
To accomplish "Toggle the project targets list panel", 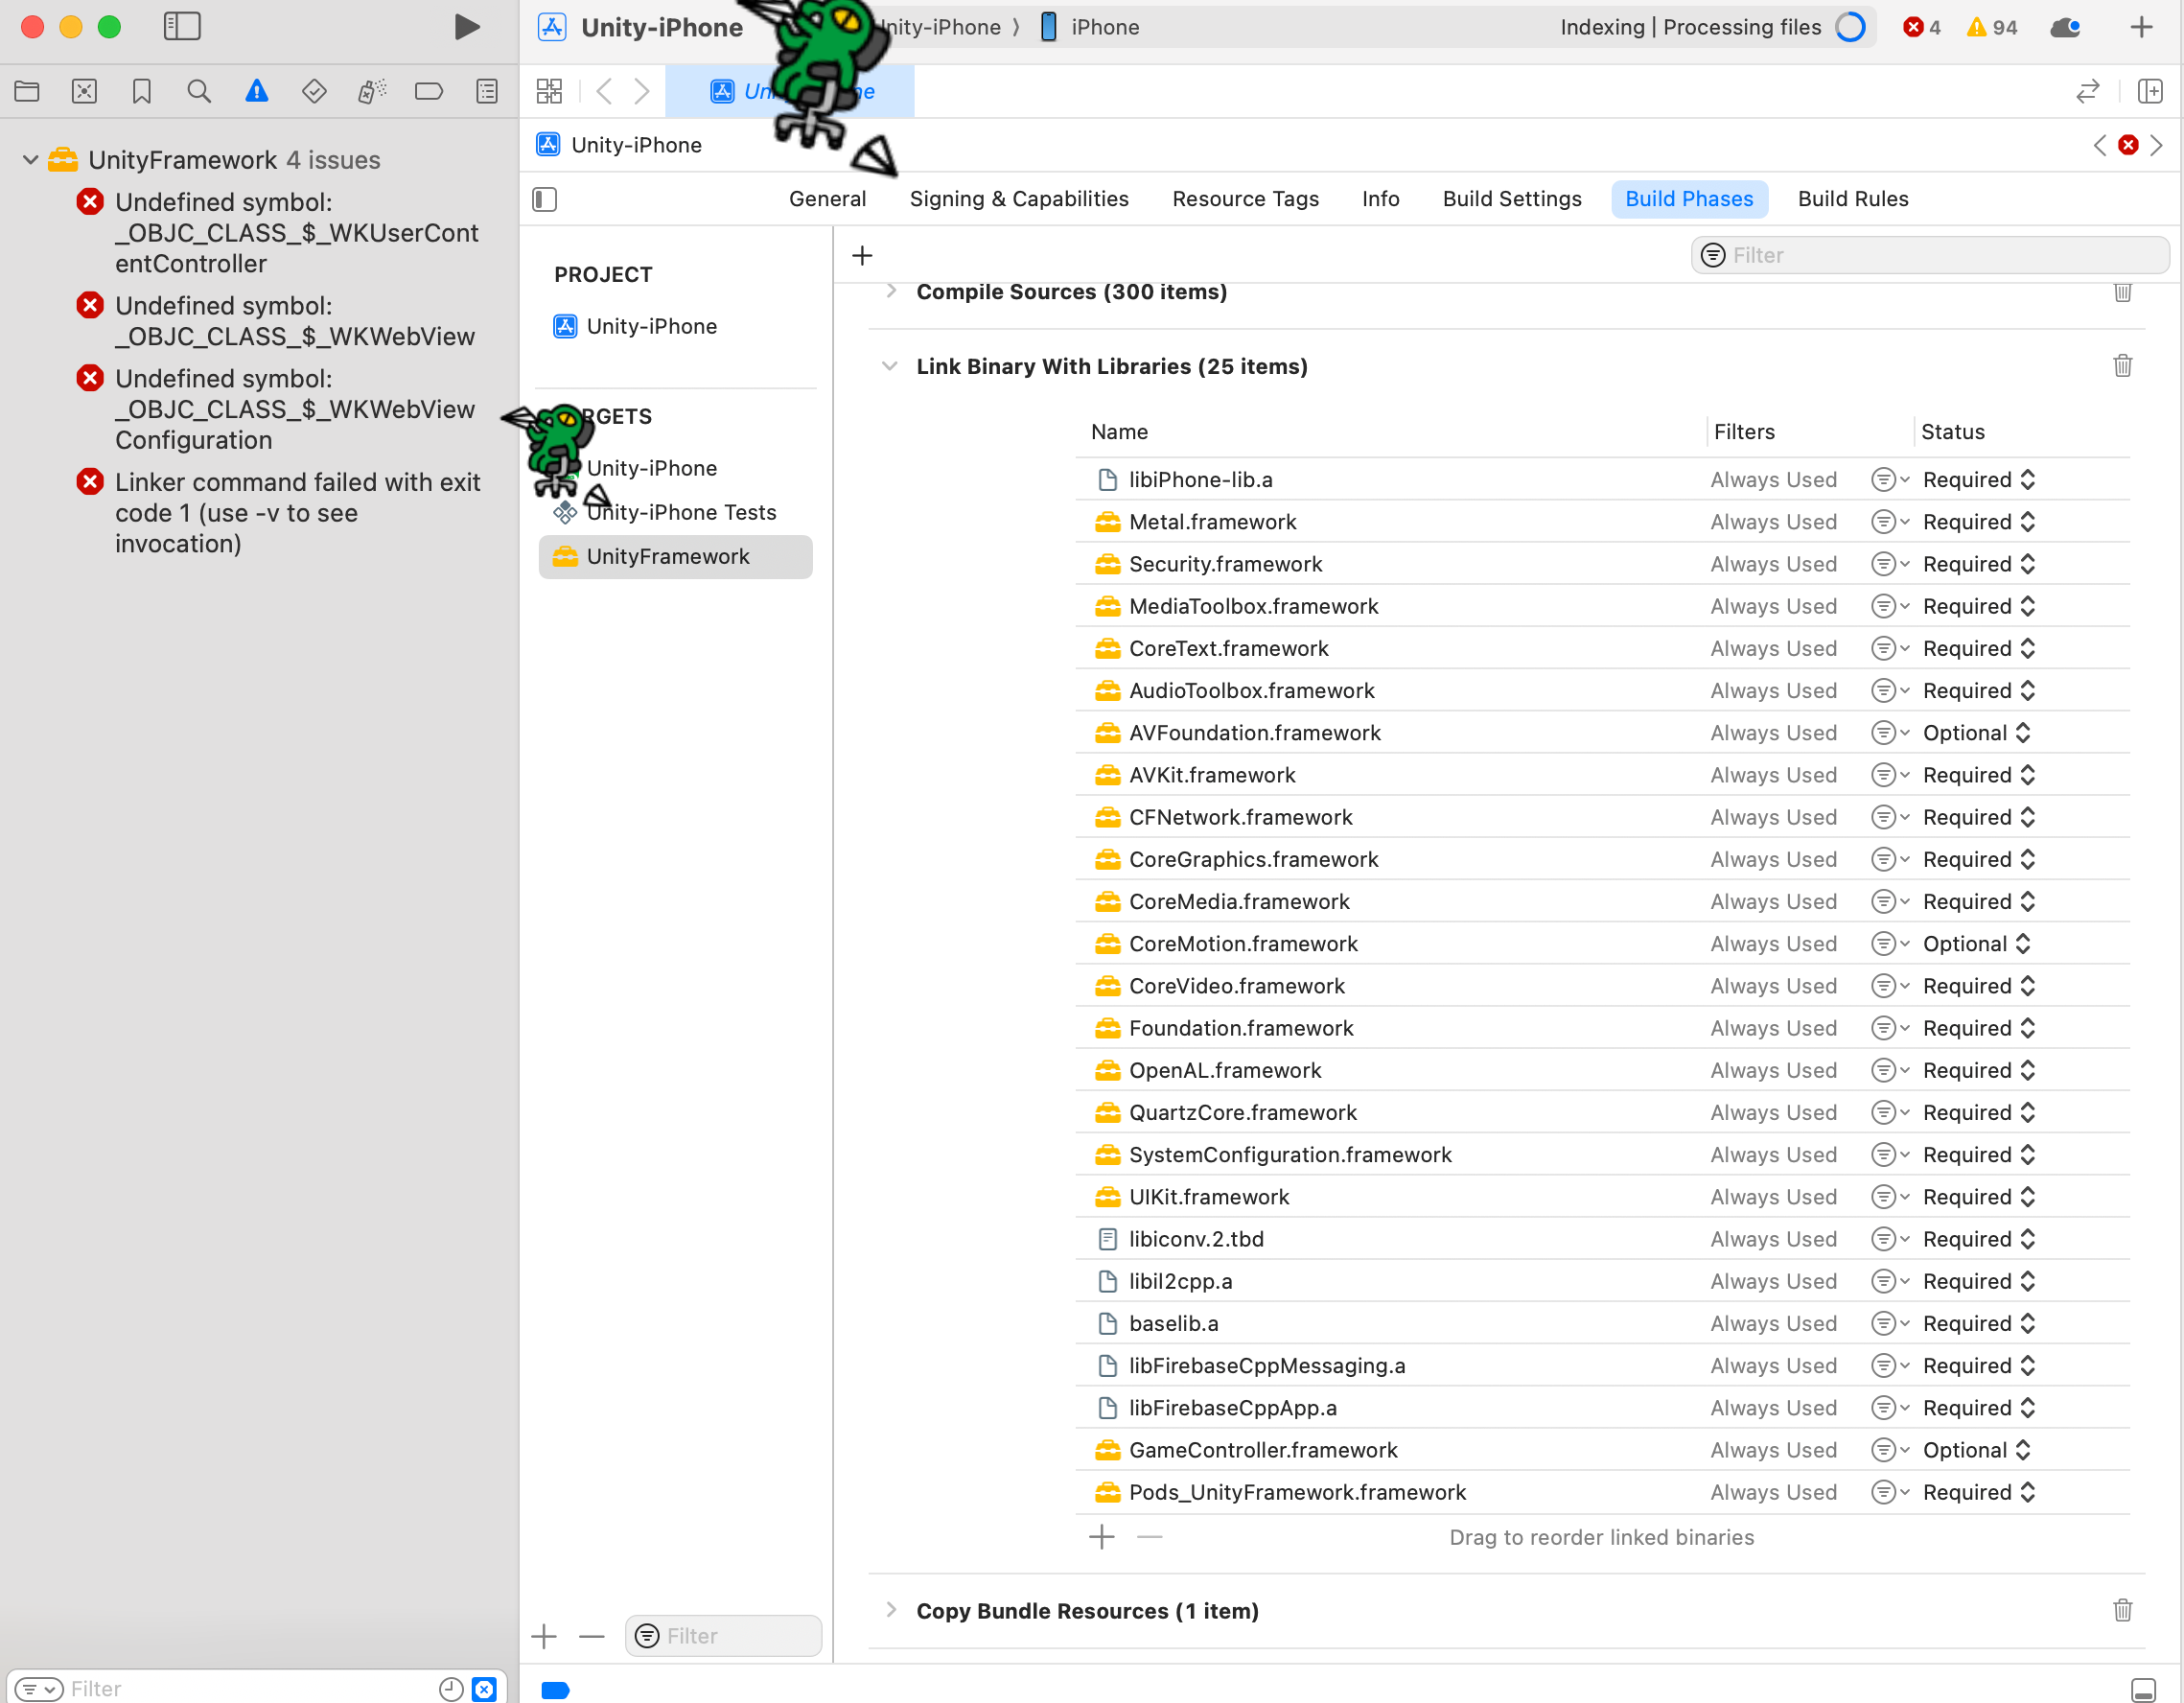I will coord(545,199).
